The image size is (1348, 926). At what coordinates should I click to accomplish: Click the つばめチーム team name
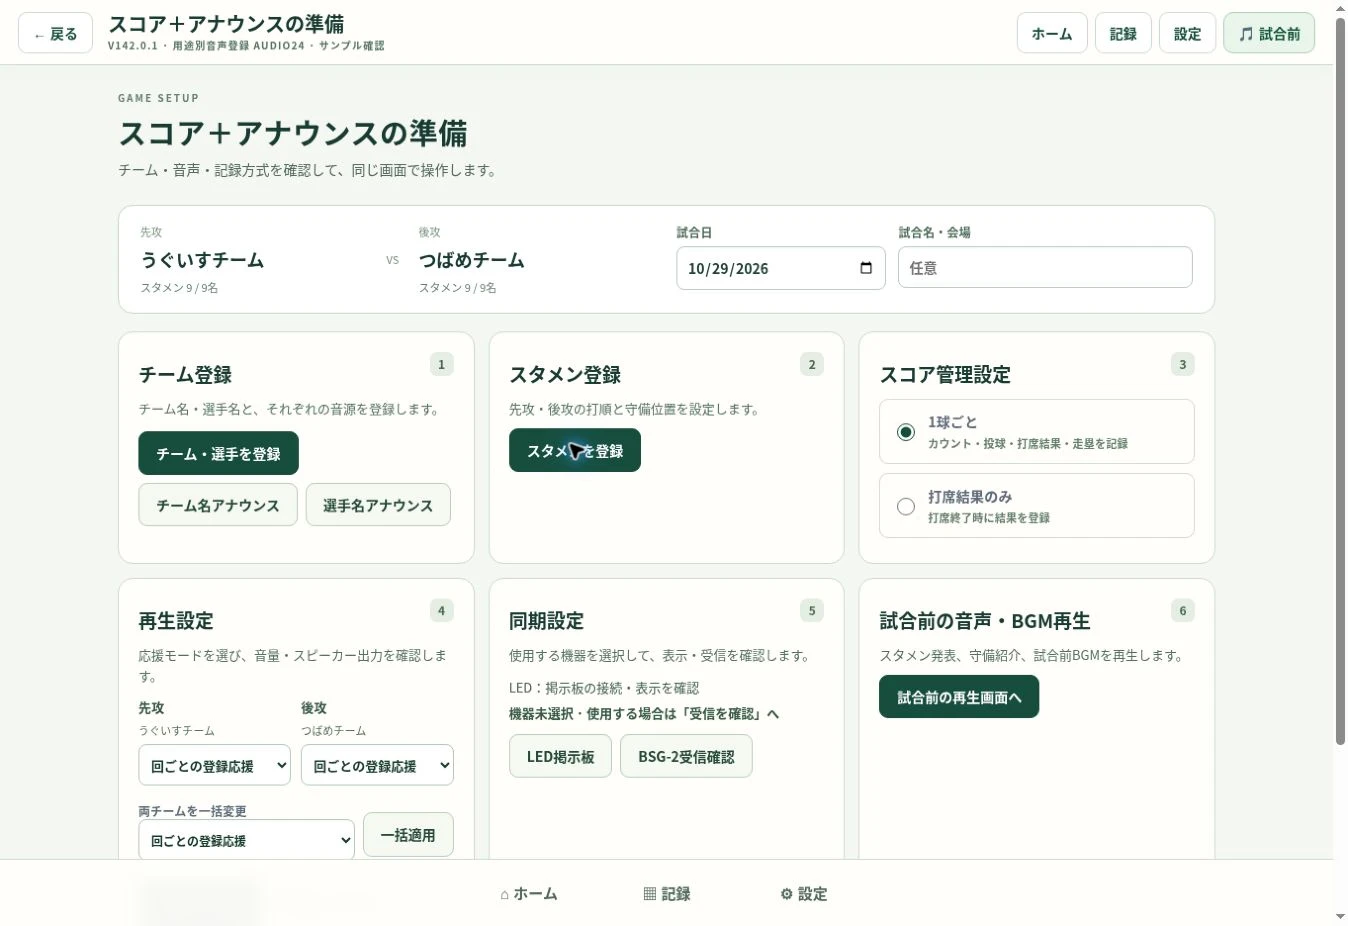pos(471,260)
